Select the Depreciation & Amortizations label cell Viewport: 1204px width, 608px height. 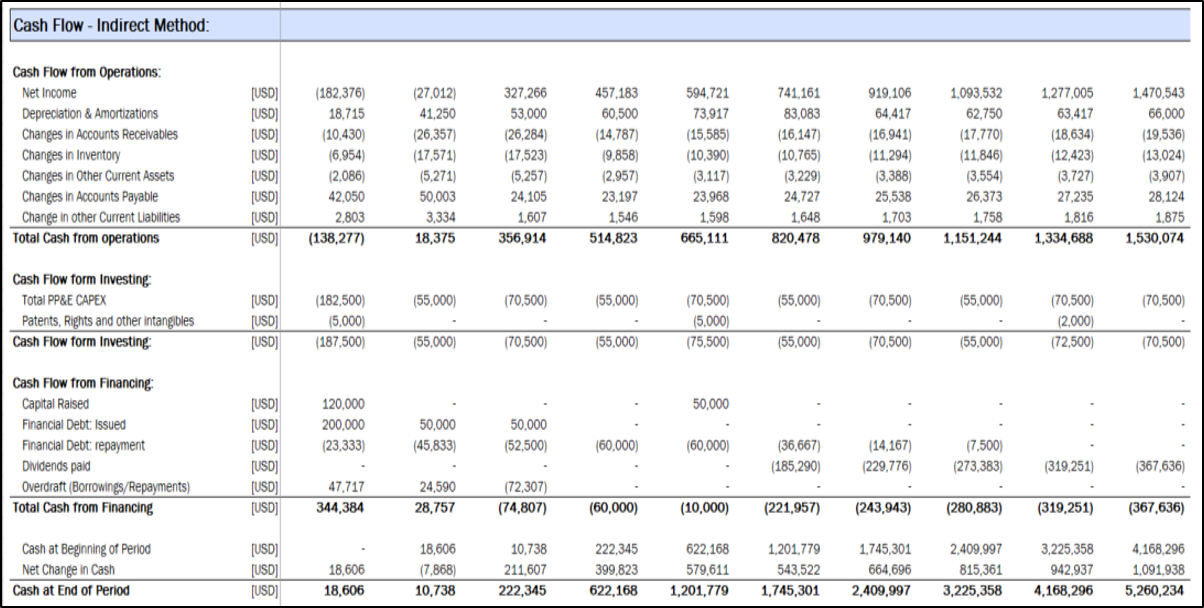[x=90, y=114]
